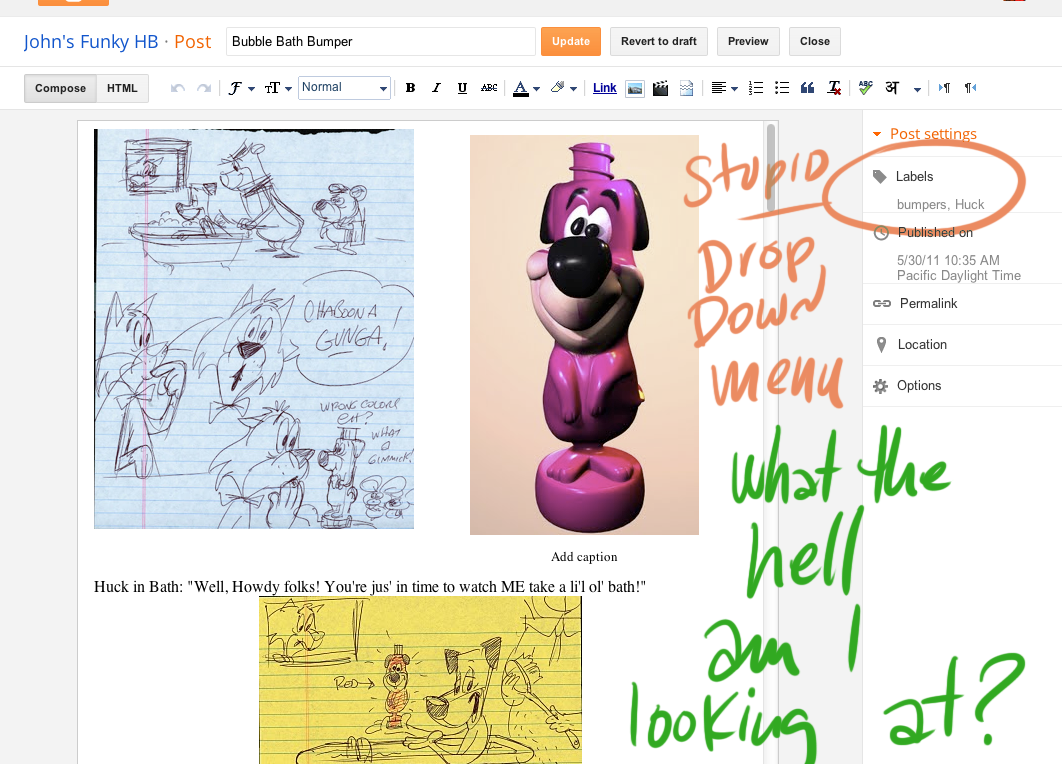1062x764 pixels.
Task: Click the remove formatting icon
Action: 834,88
